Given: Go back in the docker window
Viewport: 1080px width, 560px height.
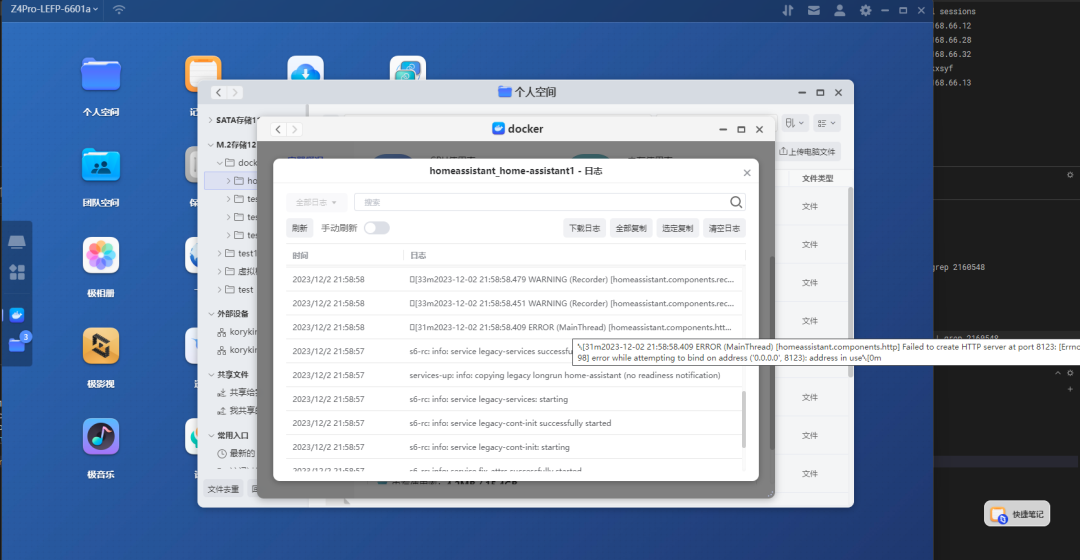Looking at the screenshot, I should 278,129.
